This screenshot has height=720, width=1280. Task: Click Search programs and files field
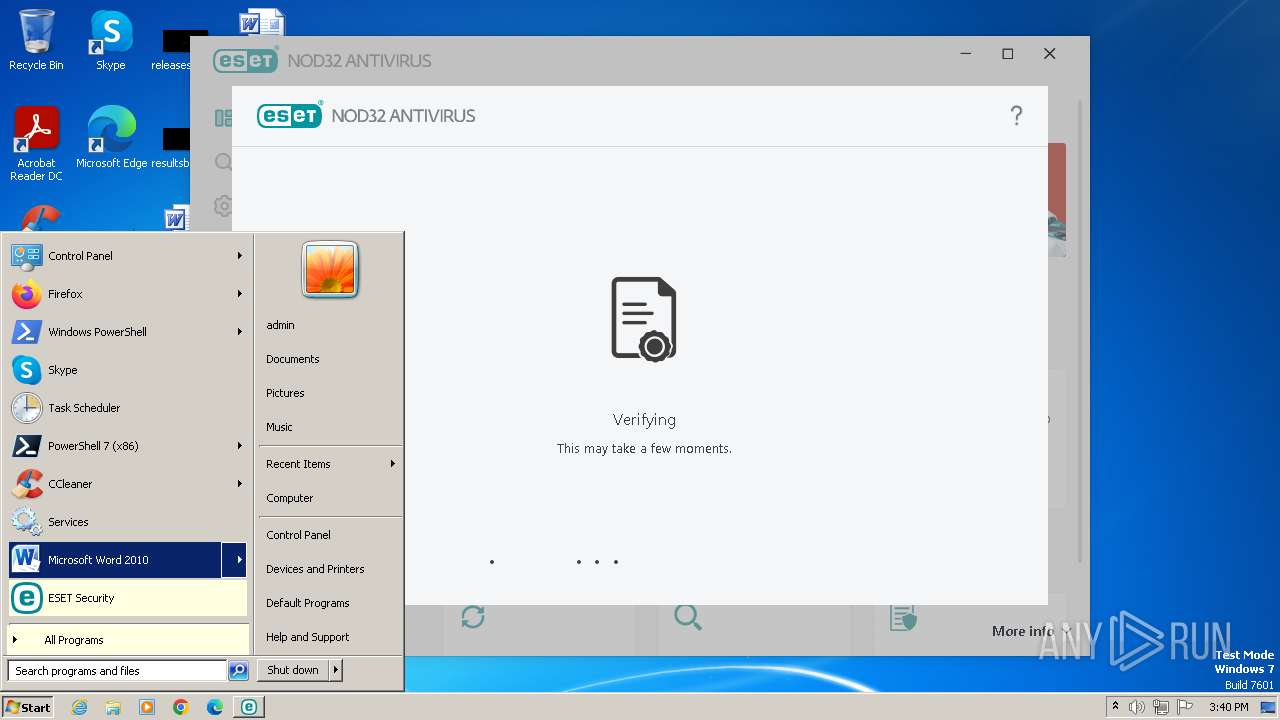click(117, 671)
